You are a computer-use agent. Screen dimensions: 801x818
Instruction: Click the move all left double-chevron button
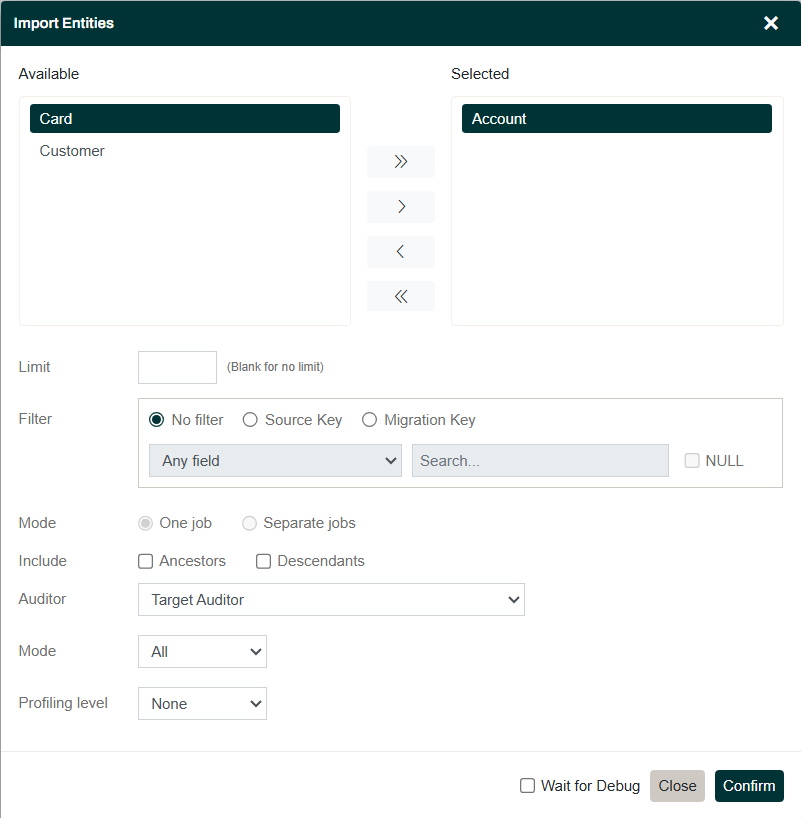[400, 296]
